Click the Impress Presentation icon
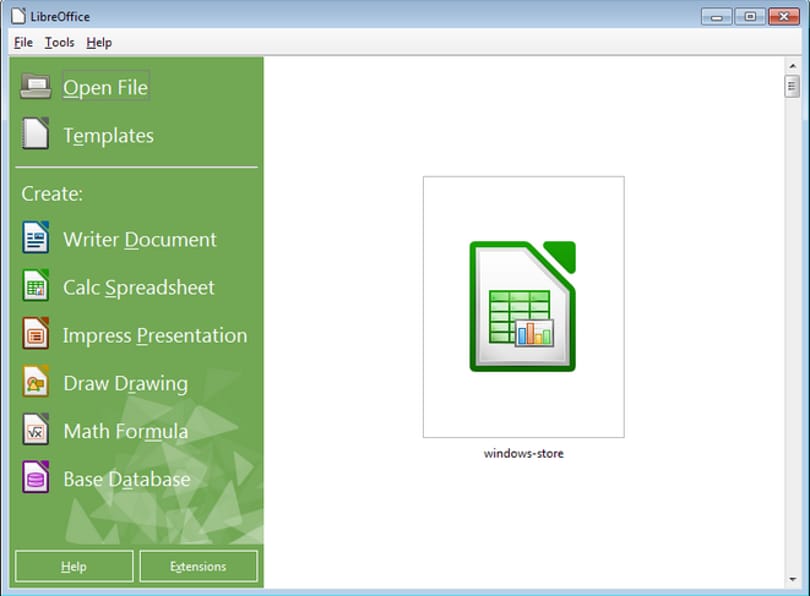 pyautogui.click(x=36, y=333)
